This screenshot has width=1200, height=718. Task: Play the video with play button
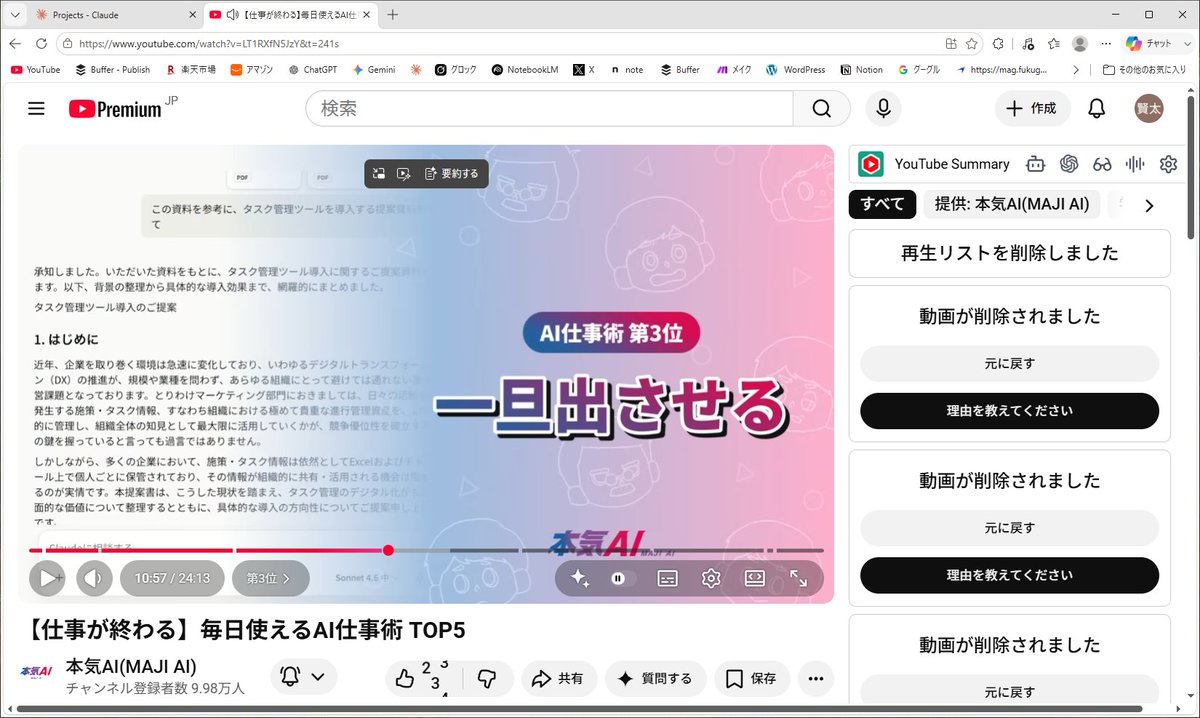46,578
